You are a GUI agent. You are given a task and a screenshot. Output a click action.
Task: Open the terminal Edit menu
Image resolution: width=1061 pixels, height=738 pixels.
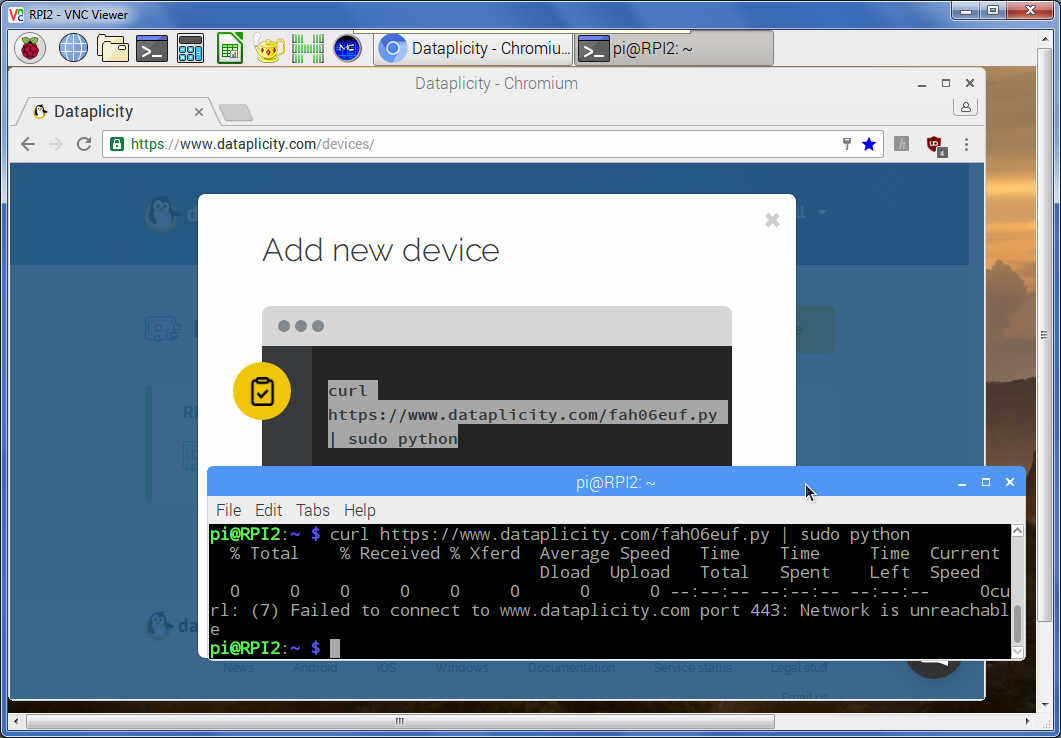268,510
